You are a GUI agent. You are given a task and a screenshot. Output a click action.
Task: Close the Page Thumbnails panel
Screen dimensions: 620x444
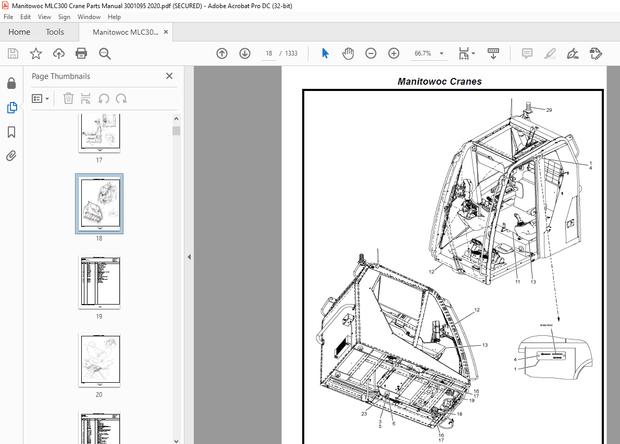169,76
